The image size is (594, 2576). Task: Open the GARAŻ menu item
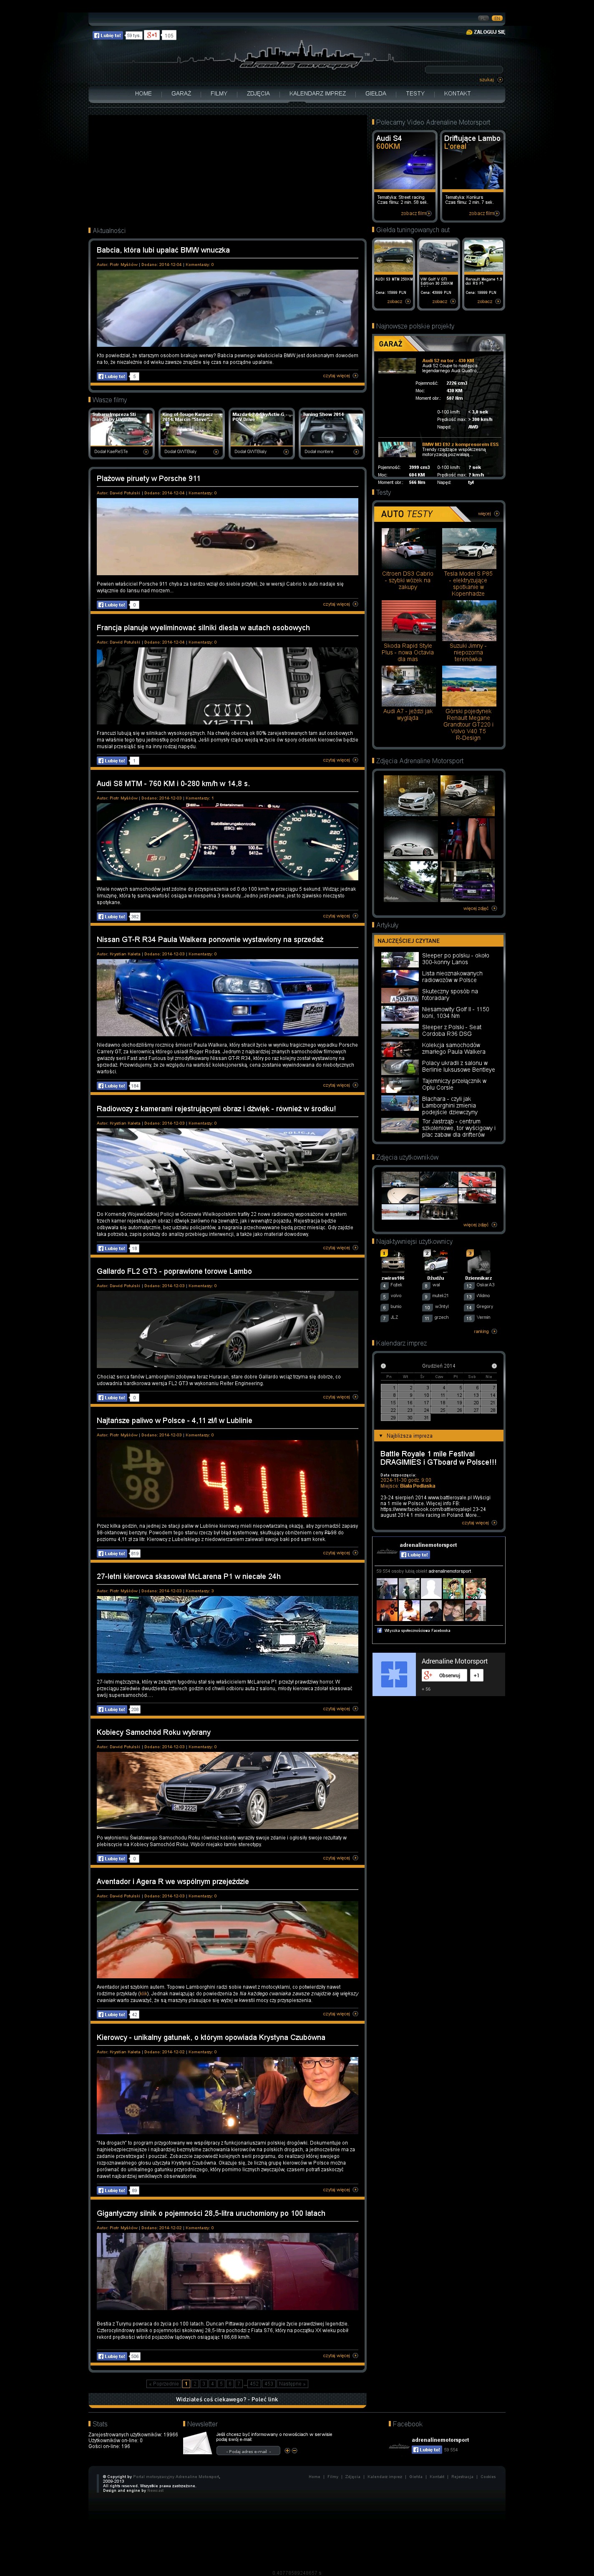[181, 93]
